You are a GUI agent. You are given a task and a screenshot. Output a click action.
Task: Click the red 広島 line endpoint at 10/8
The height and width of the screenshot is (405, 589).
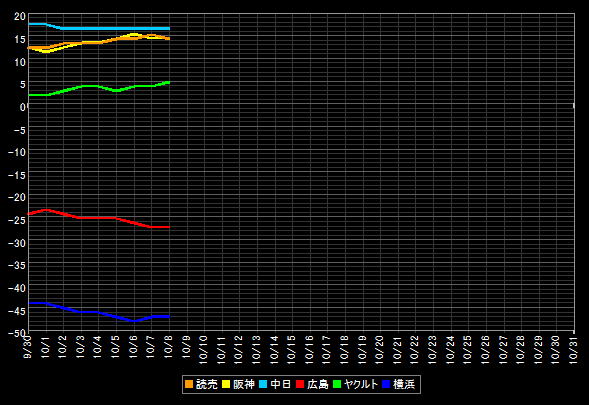[x=168, y=227]
